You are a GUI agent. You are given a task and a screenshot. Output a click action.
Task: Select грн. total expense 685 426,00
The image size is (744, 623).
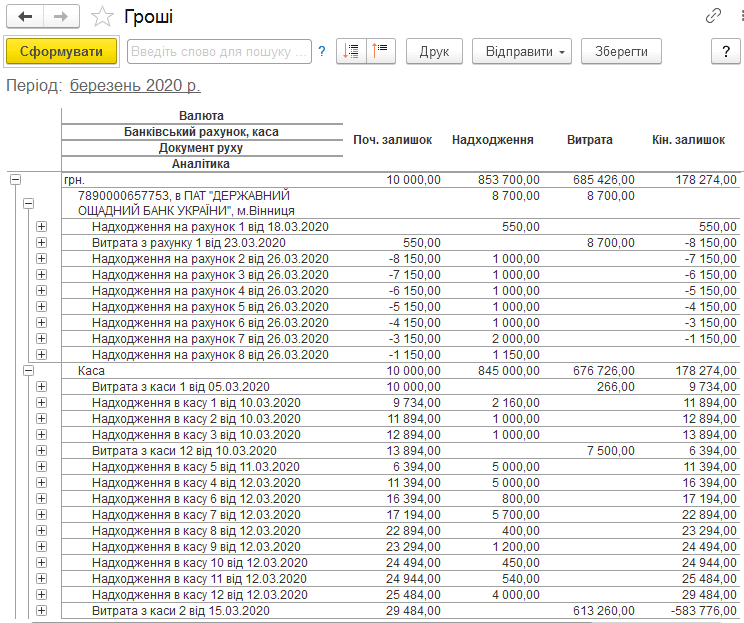point(604,180)
